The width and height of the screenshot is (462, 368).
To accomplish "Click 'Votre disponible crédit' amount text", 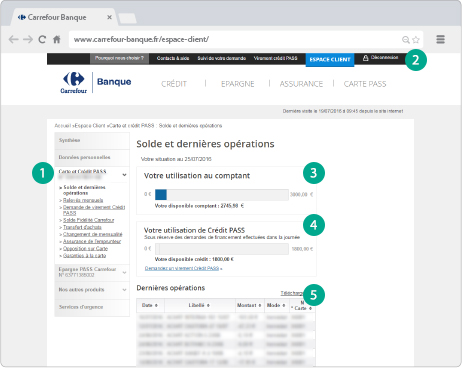I will [194, 259].
